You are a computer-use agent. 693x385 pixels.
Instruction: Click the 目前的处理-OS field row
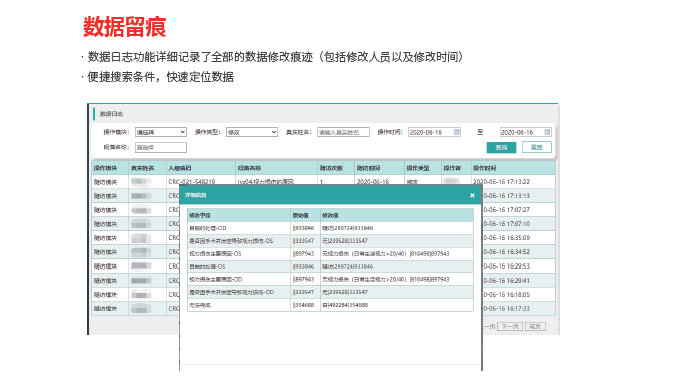(330, 267)
